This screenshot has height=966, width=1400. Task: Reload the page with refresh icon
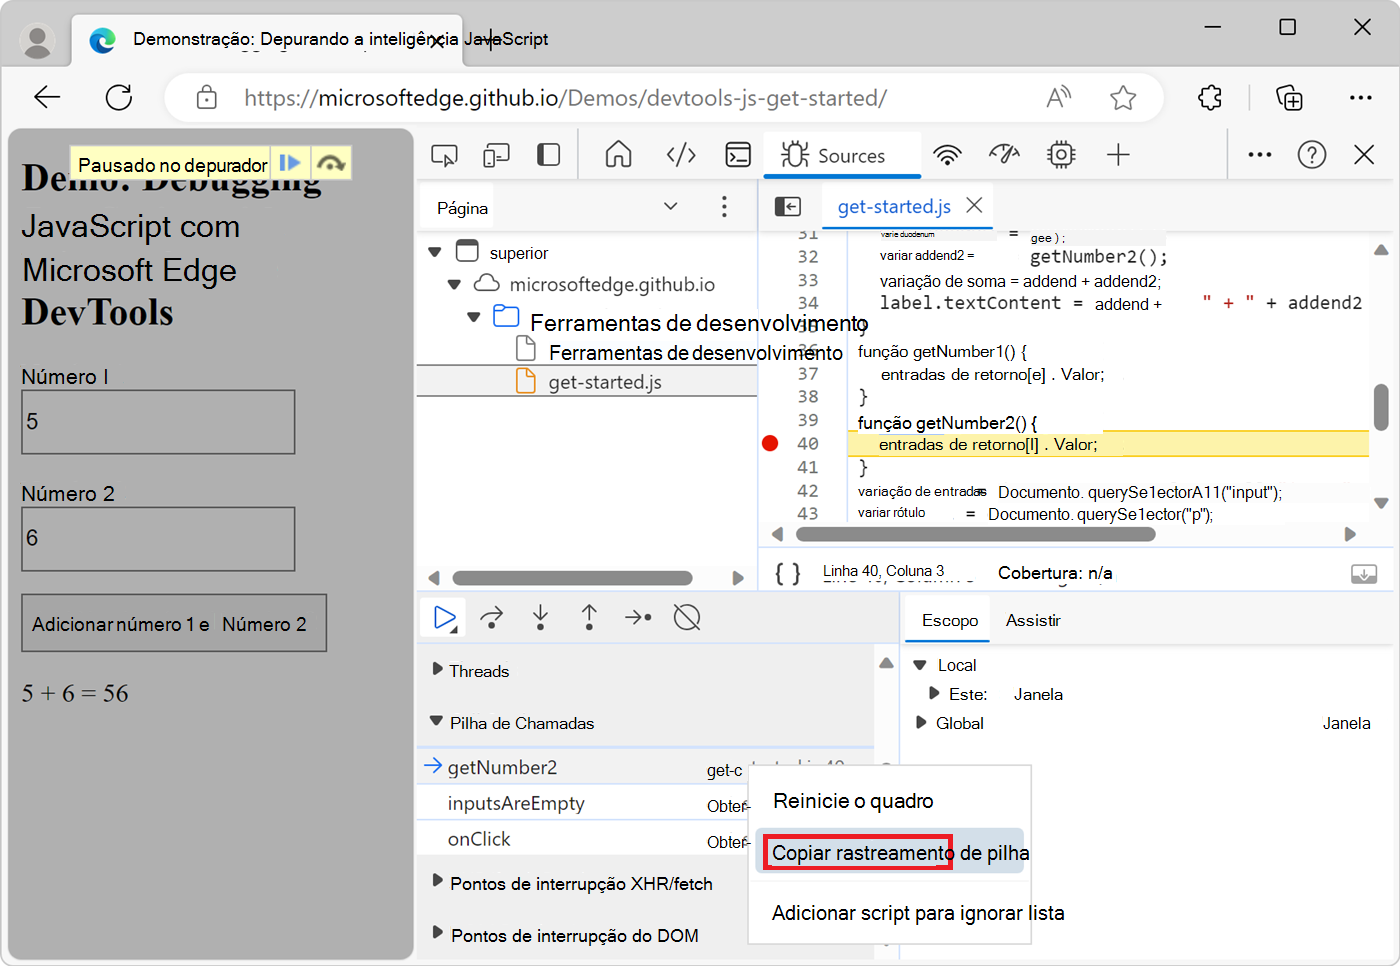[x=119, y=97]
